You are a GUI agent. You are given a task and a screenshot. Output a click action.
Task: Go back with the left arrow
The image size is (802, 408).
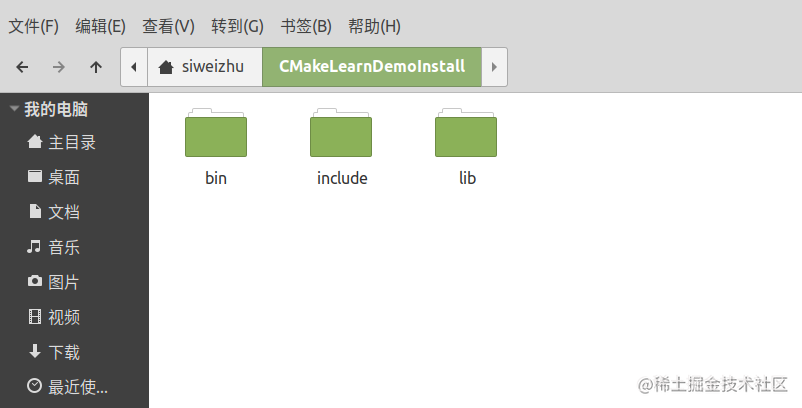click(22, 67)
